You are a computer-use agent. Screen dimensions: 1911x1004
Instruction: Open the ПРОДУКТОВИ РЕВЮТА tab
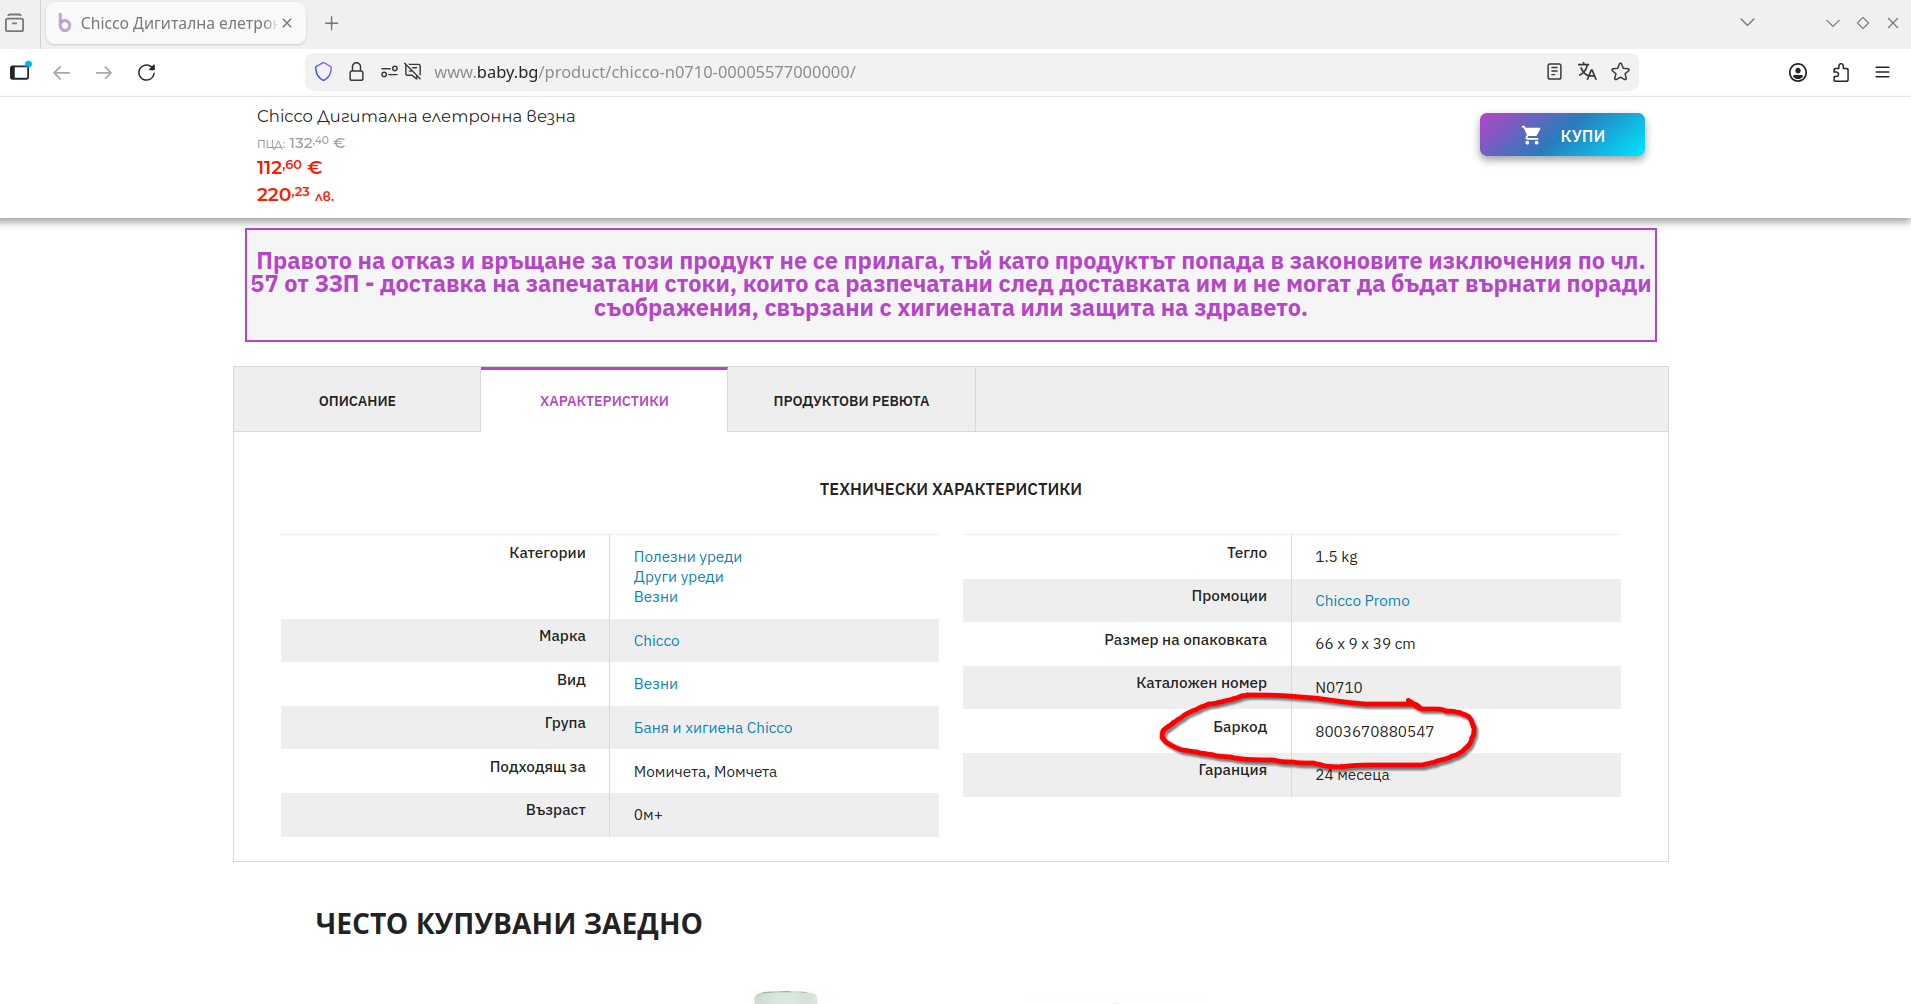pyautogui.click(x=851, y=401)
